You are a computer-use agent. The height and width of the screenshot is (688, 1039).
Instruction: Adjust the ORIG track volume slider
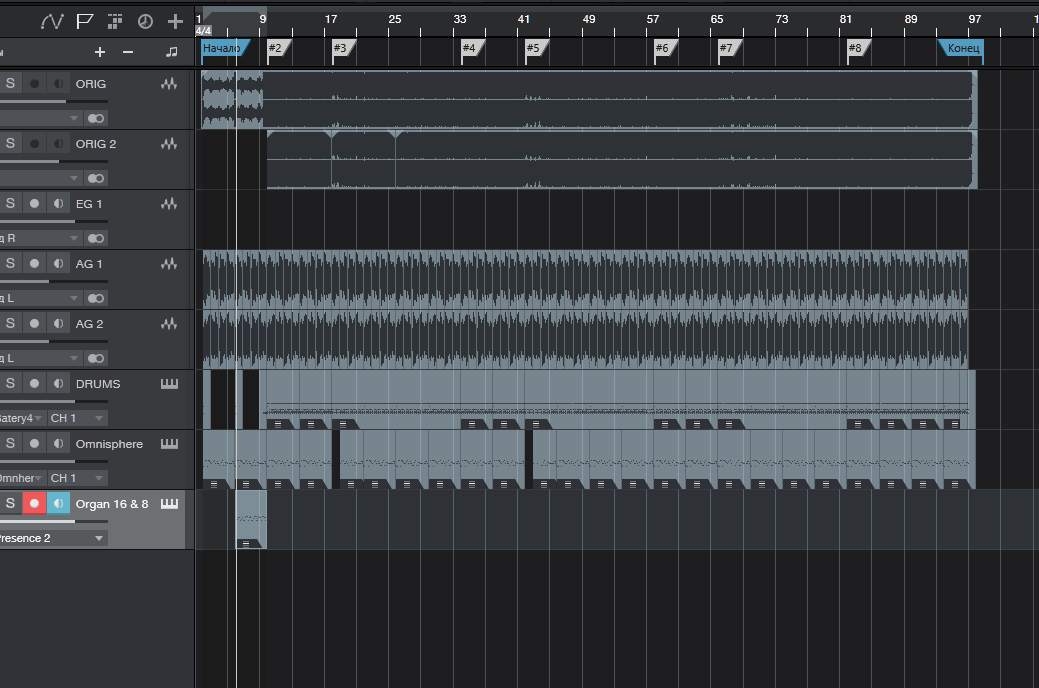(x=53, y=101)
